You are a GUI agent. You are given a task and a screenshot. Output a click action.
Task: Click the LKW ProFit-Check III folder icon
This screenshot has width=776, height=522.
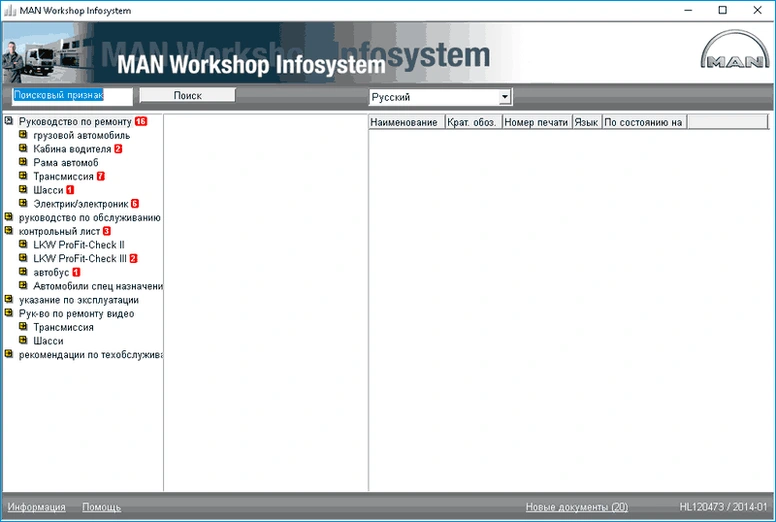[23, 258]
